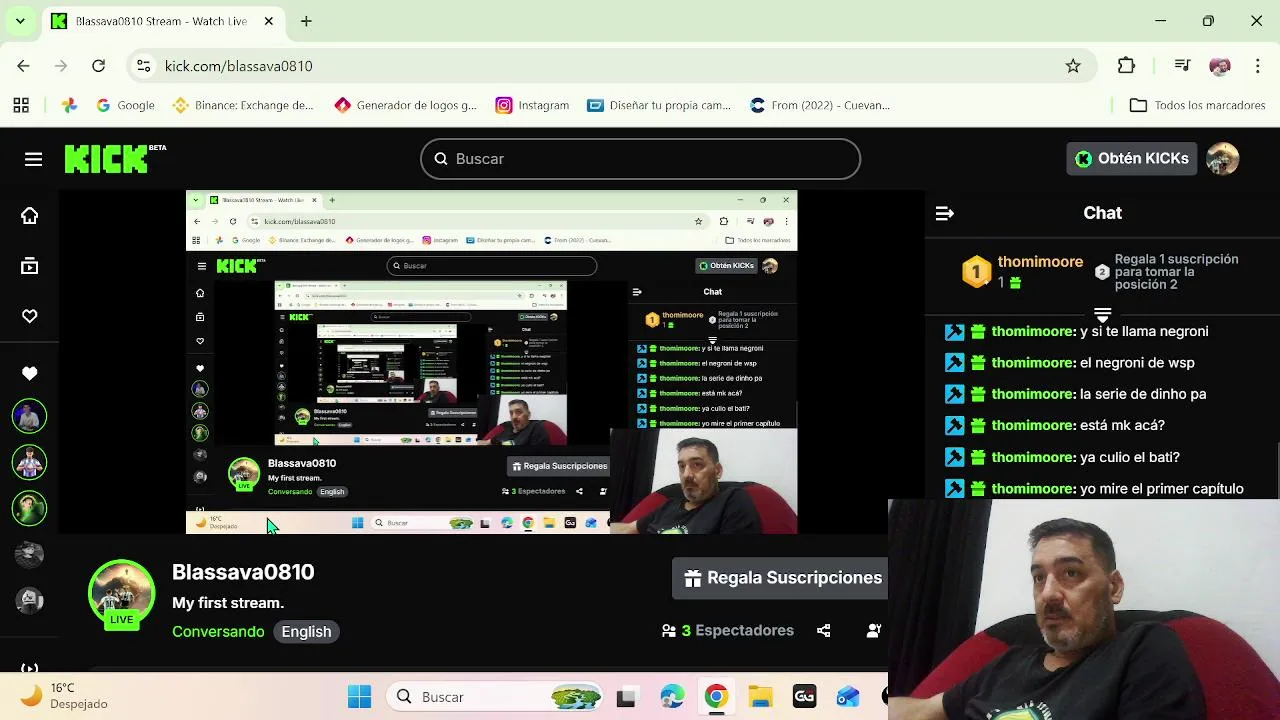Open Chrome media controls icon
This screenshot has width=1280, height=720.
tap(1182, 66)
